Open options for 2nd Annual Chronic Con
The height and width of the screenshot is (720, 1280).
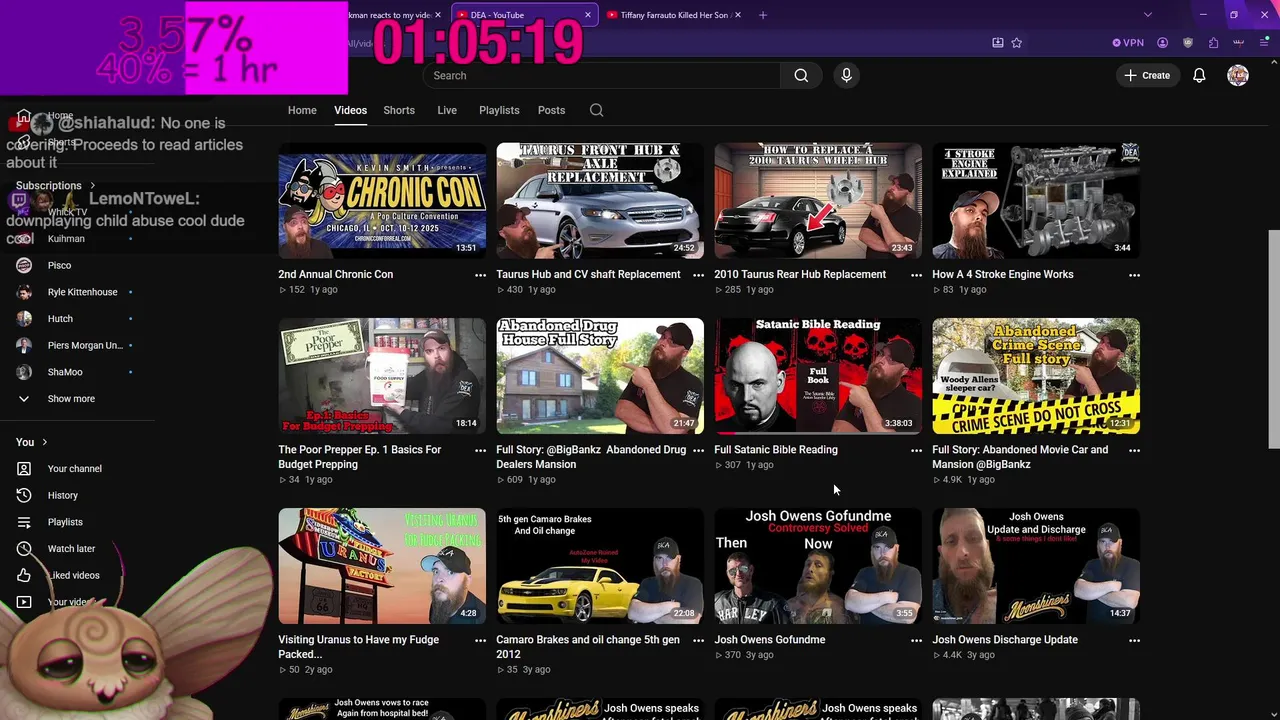(480, 275)
